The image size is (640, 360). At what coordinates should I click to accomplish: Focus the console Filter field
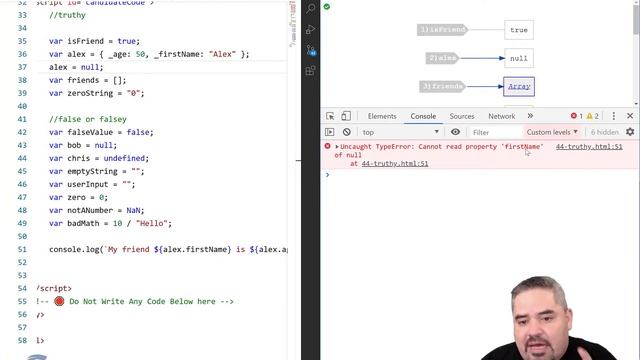[x=495, y=132]
